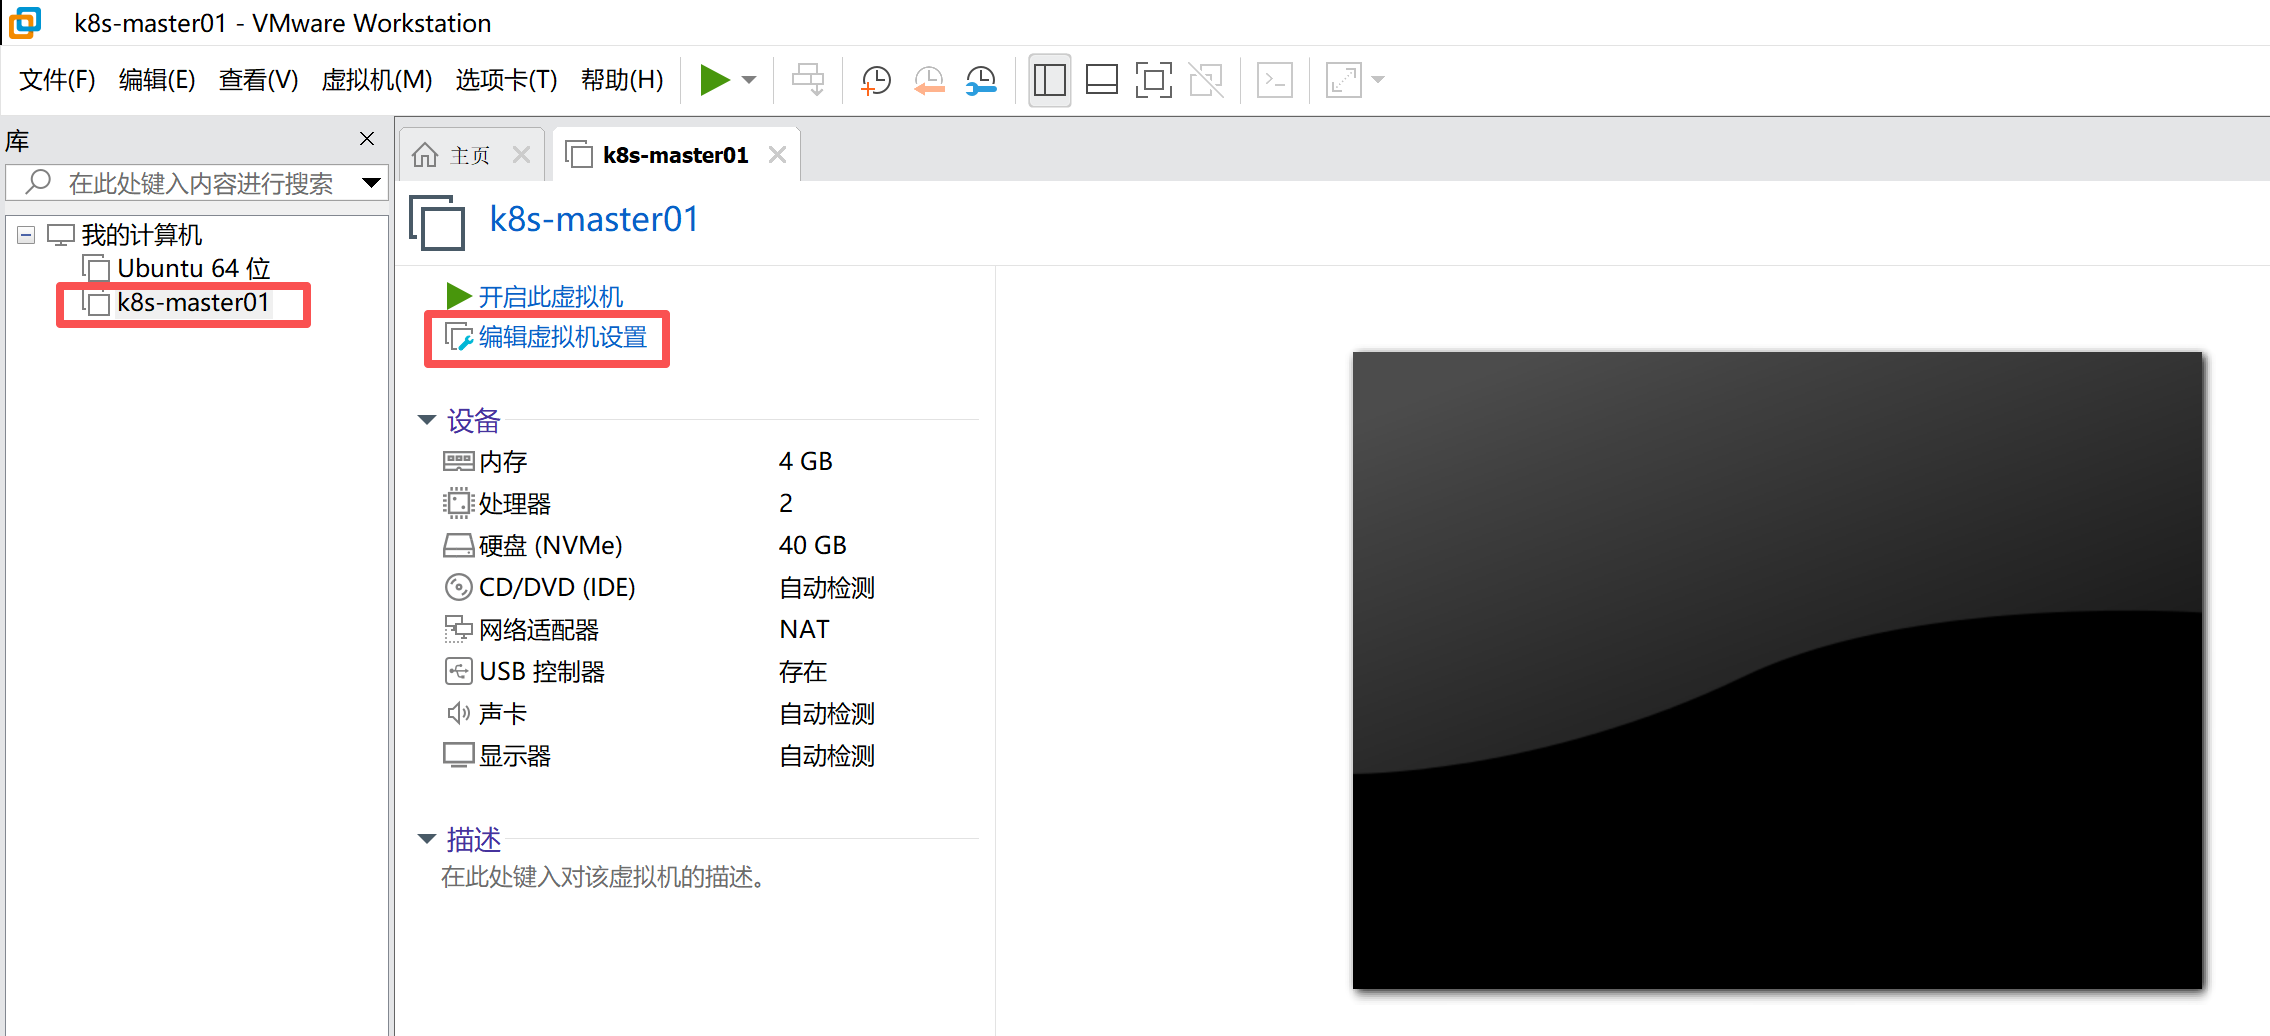
Task: Select k8s-master01 in the library tree
Action: pyautogui.click(x=193, y=303)
